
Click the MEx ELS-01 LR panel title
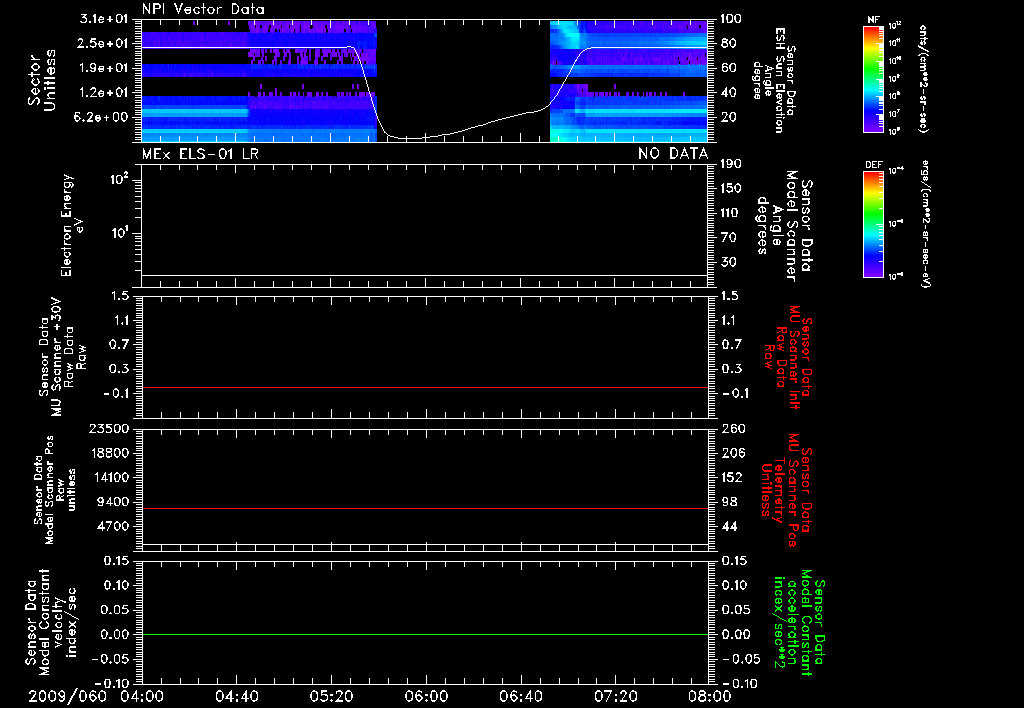(x=200, y=154)
